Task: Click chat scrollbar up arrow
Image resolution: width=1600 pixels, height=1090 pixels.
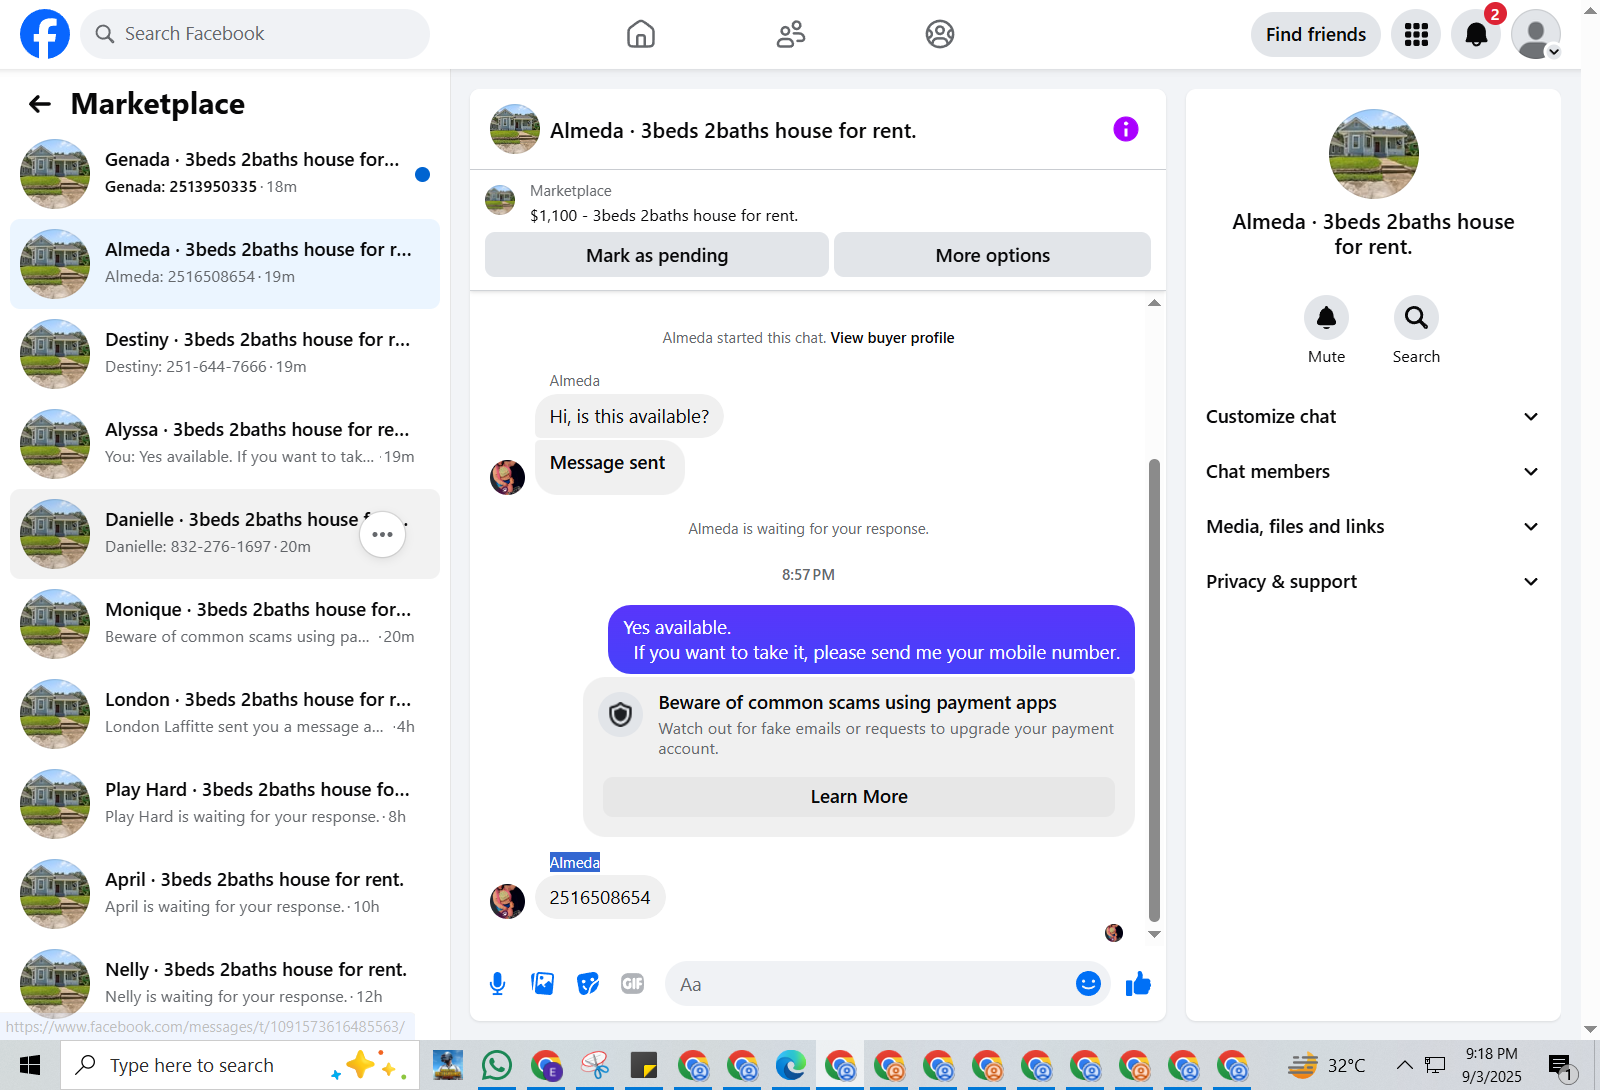Action: (x=1154, y=302)
